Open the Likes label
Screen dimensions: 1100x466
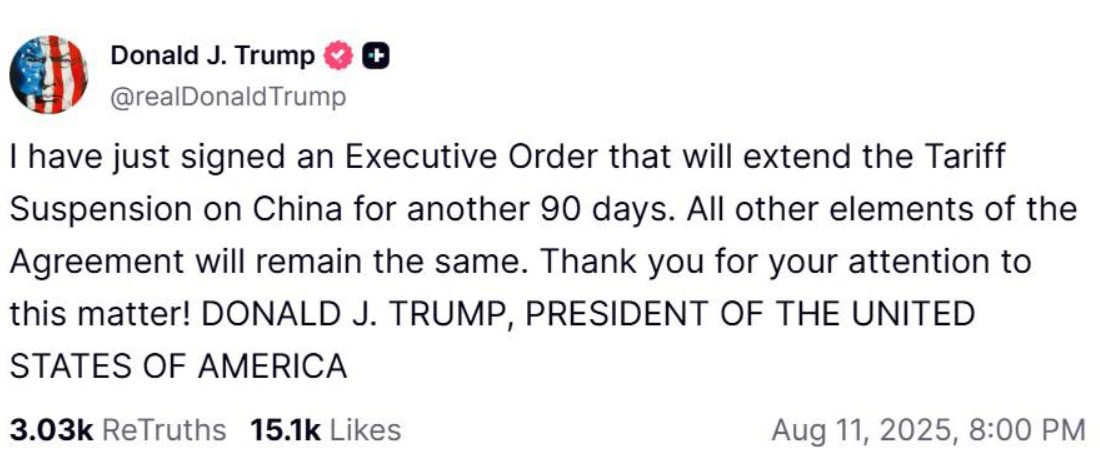[x=365, y=430]
